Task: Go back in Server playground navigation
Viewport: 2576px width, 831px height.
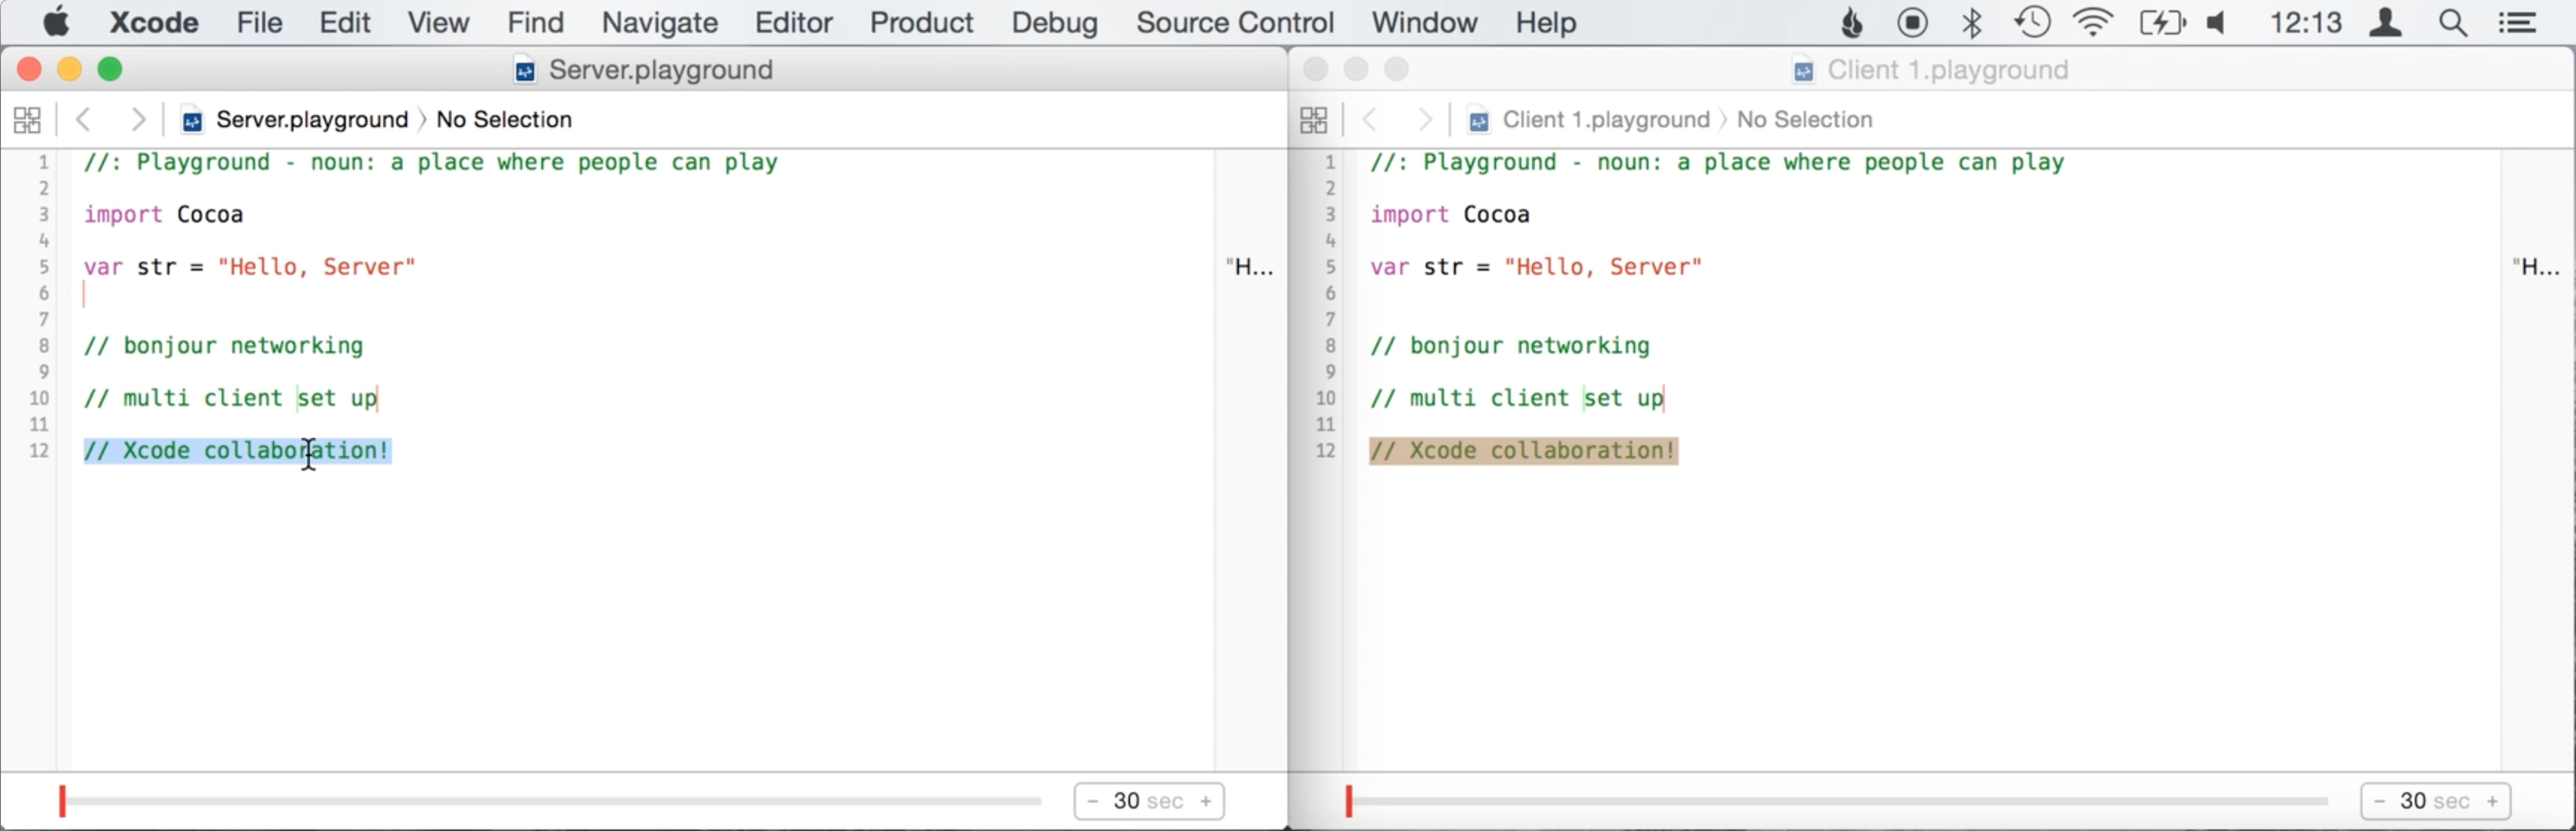Action: point(84,120)
